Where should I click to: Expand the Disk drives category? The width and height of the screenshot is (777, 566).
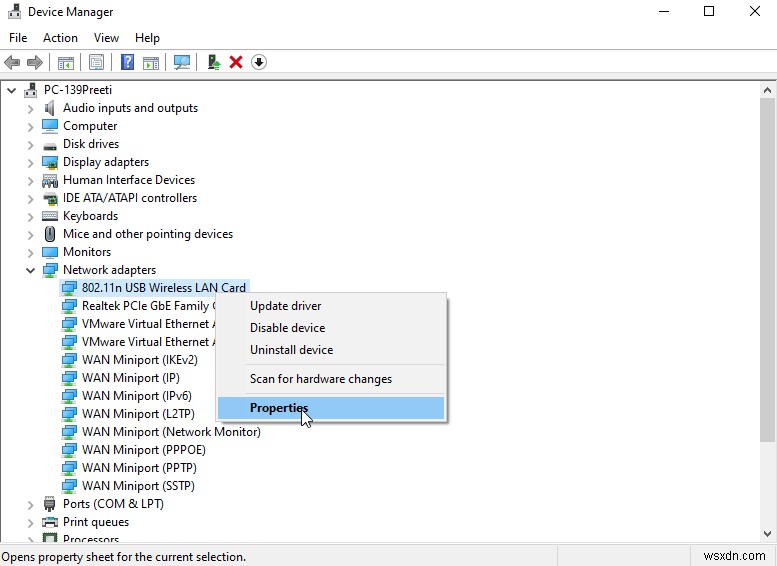coord(31,145)
